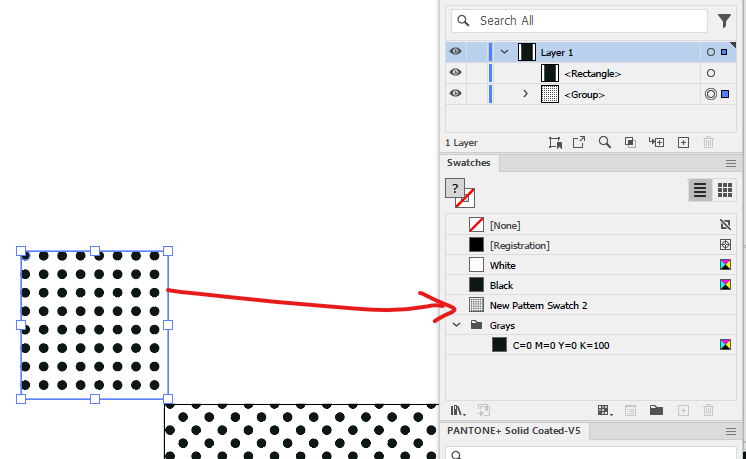The width and height of the screenshot is (746, 459).
Task: Switch swatches to thumbnail grid view
Action: click(725, 190)
